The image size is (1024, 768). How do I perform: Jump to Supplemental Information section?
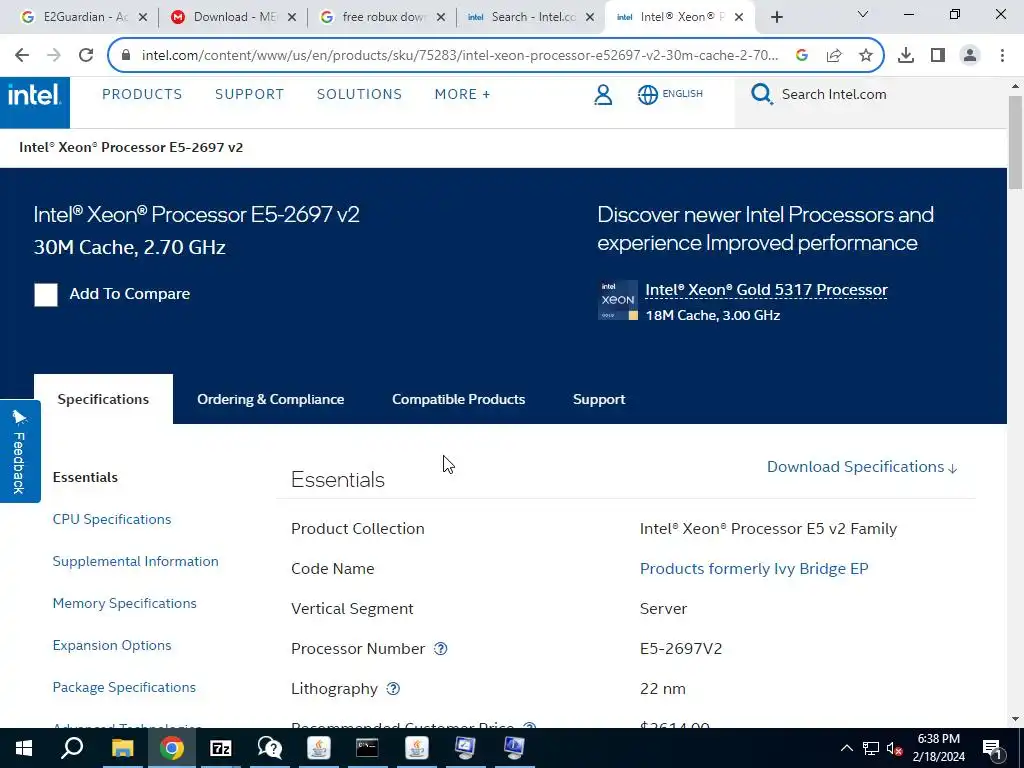135,561
